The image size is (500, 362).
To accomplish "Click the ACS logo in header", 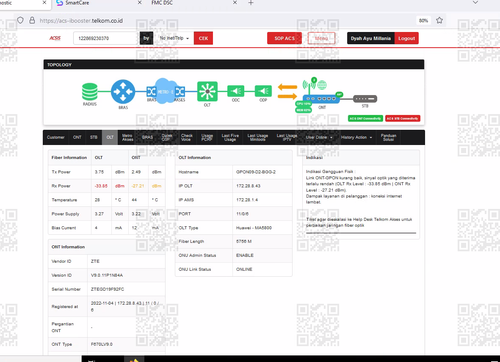I will pos(55,38).
